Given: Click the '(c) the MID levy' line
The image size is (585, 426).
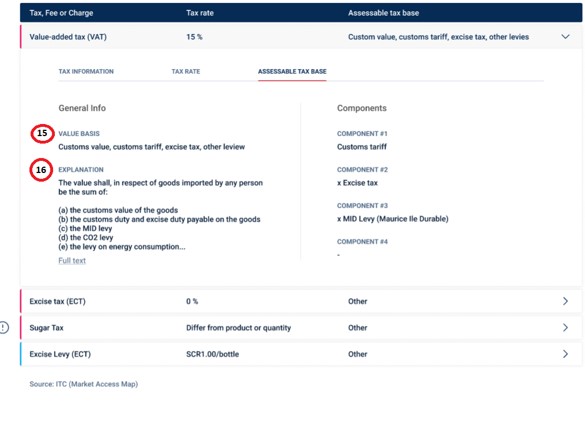Looking at the screenshot, I should [x=85, y=228].
